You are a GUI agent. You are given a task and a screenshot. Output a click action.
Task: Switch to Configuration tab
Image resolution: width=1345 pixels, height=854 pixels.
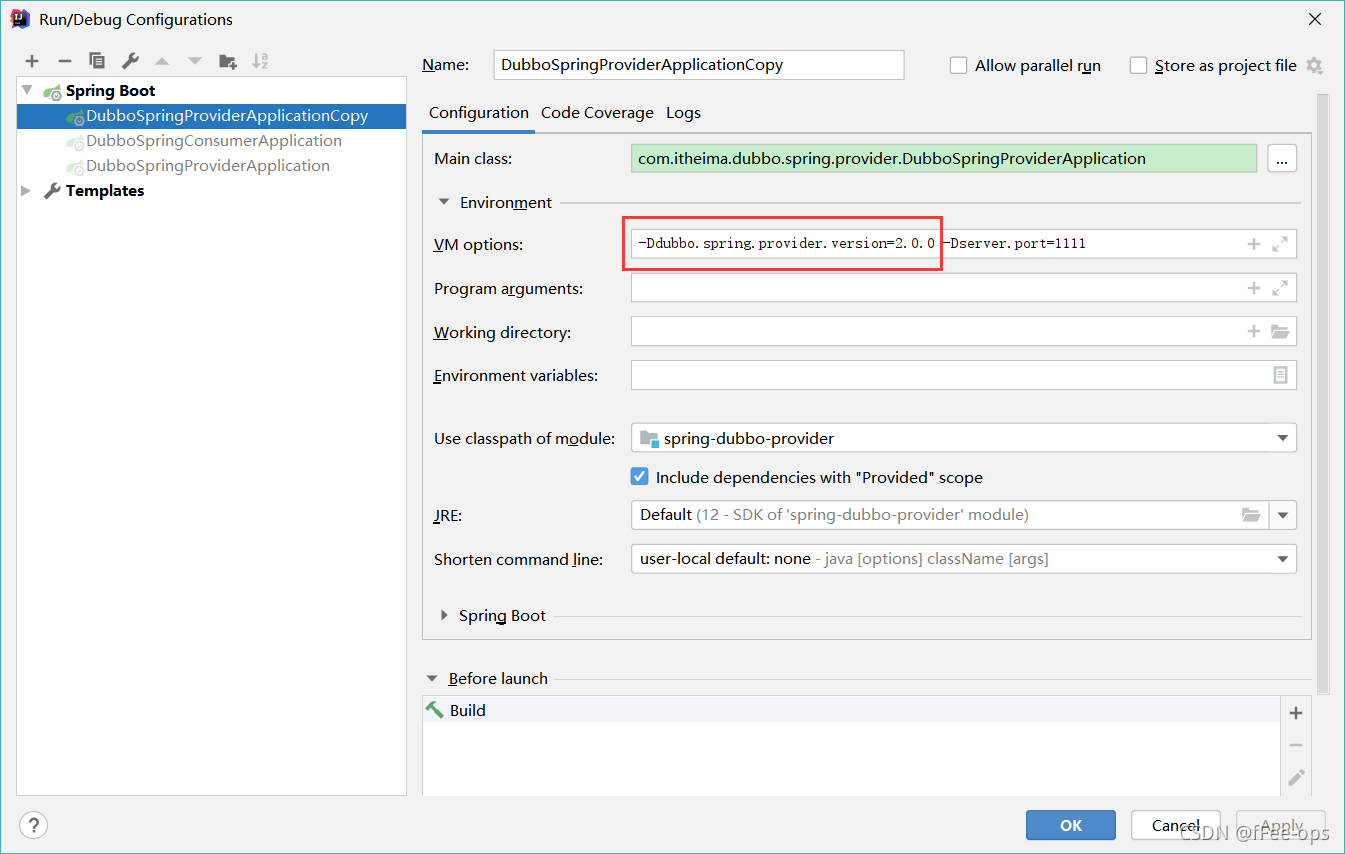click(479, 113)
